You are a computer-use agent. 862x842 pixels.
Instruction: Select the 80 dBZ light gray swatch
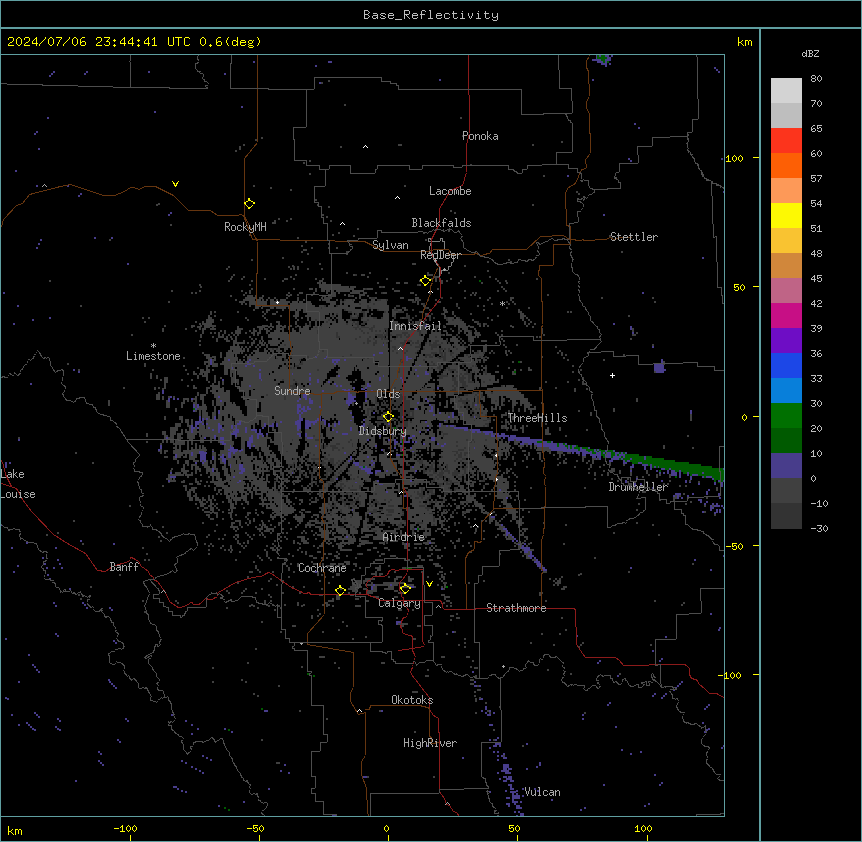(x=786, y=90)
